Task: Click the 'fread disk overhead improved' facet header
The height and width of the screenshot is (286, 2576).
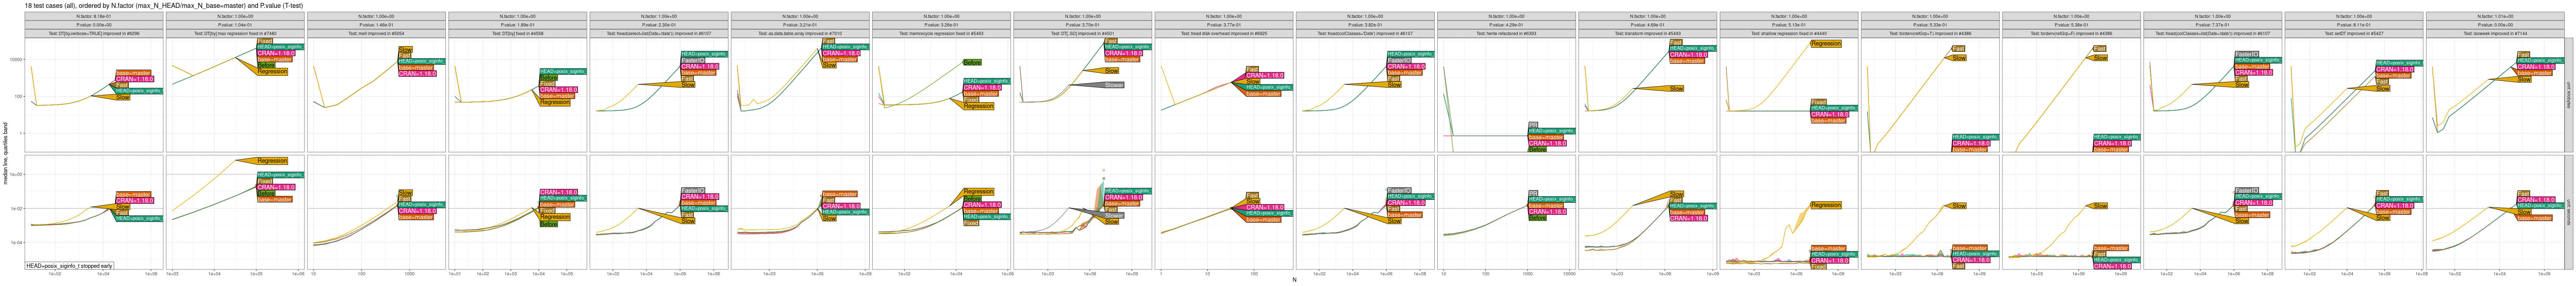Action: pyautogui.click(x=1223, y=33)
